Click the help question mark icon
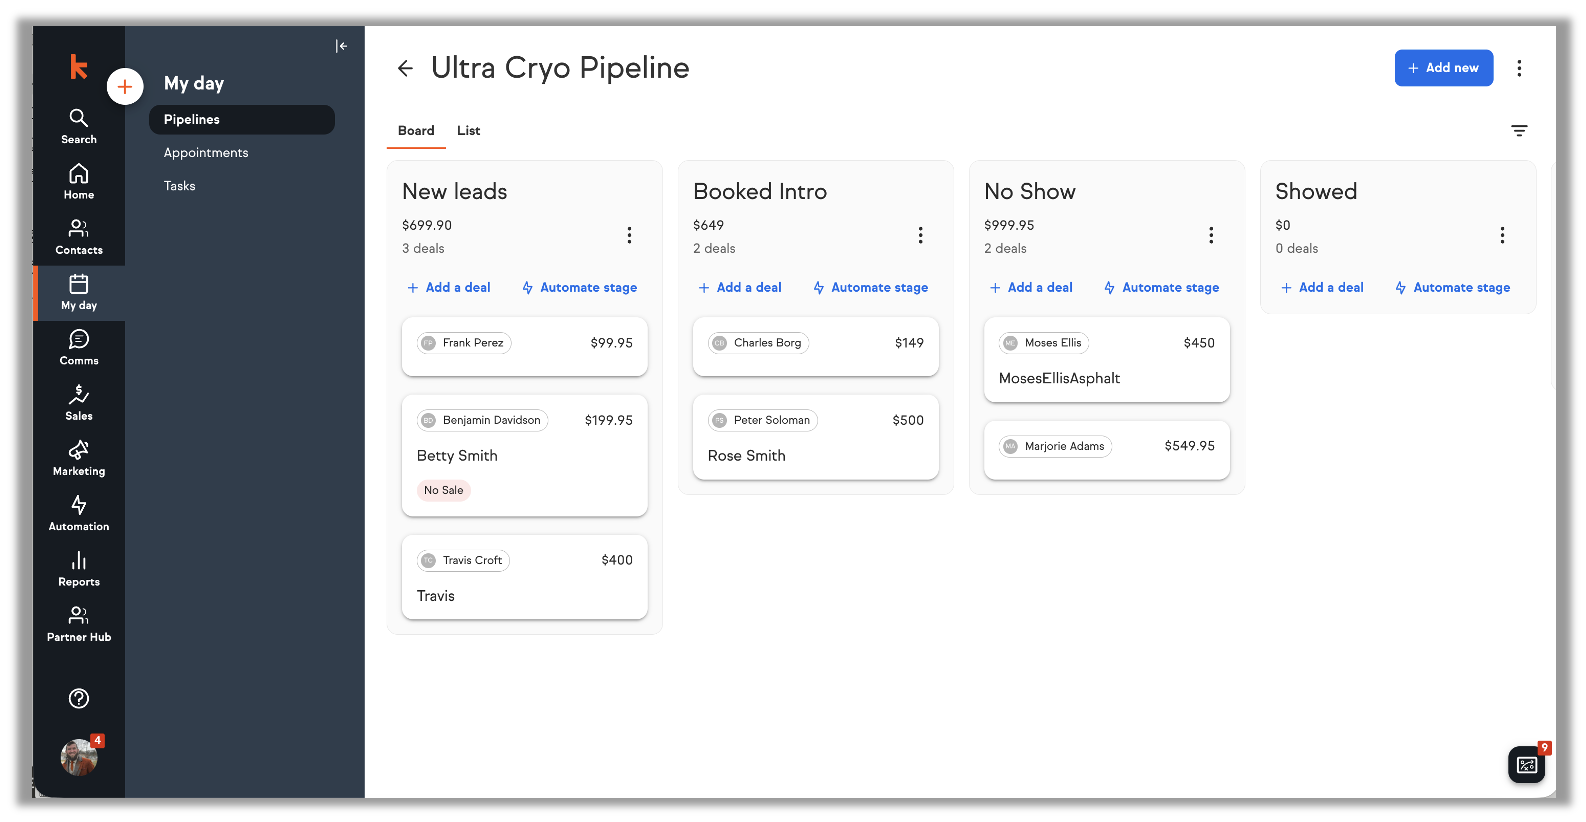The image size is (1586, 822). tap(79, 699)
